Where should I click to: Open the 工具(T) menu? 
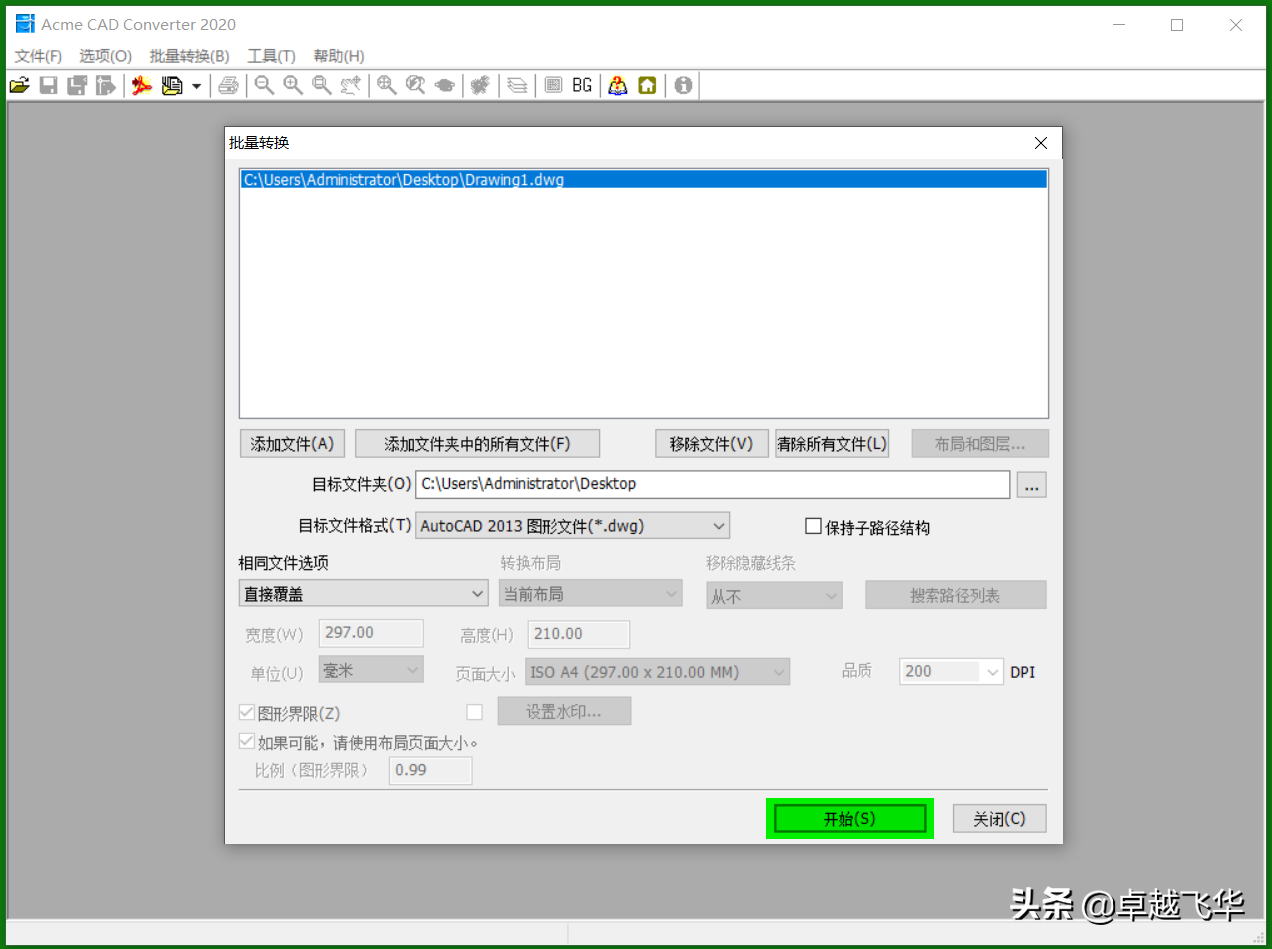[x=271, y=56]
